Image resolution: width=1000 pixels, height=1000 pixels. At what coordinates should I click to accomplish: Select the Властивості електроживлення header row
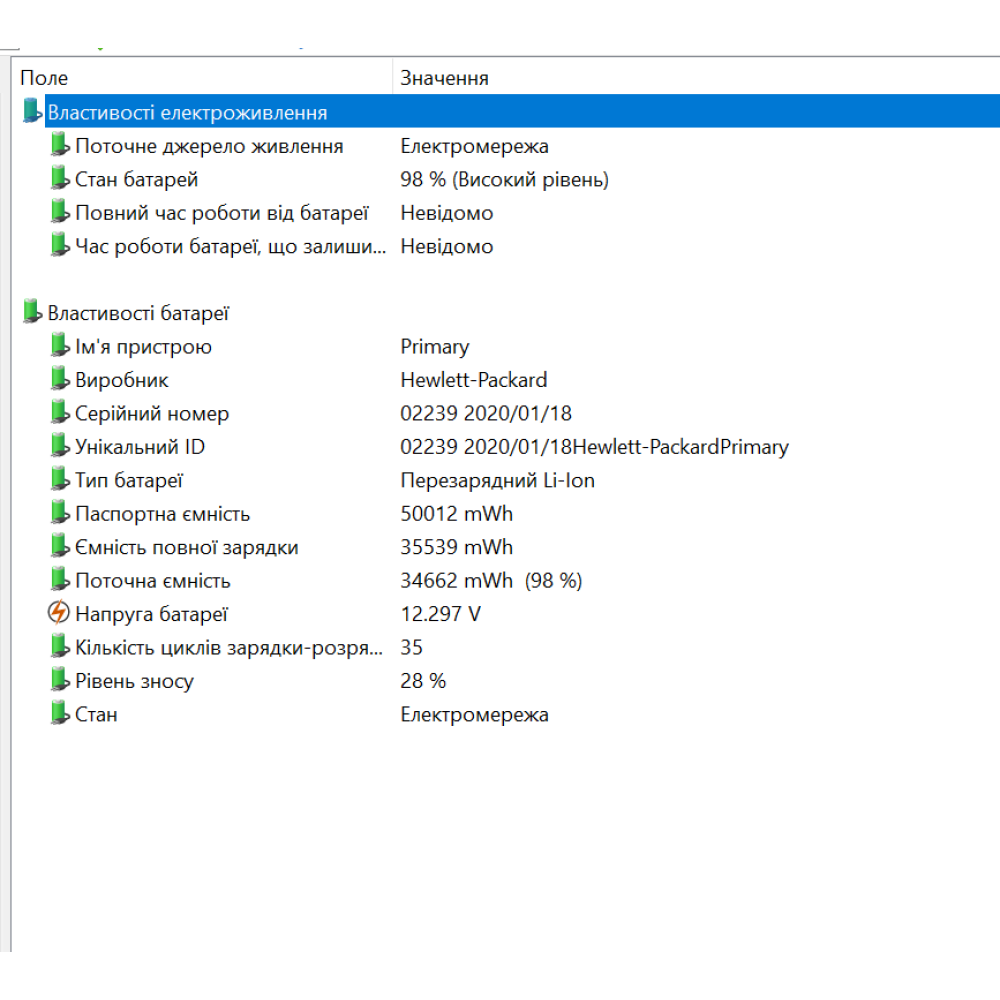pos(187,113)
